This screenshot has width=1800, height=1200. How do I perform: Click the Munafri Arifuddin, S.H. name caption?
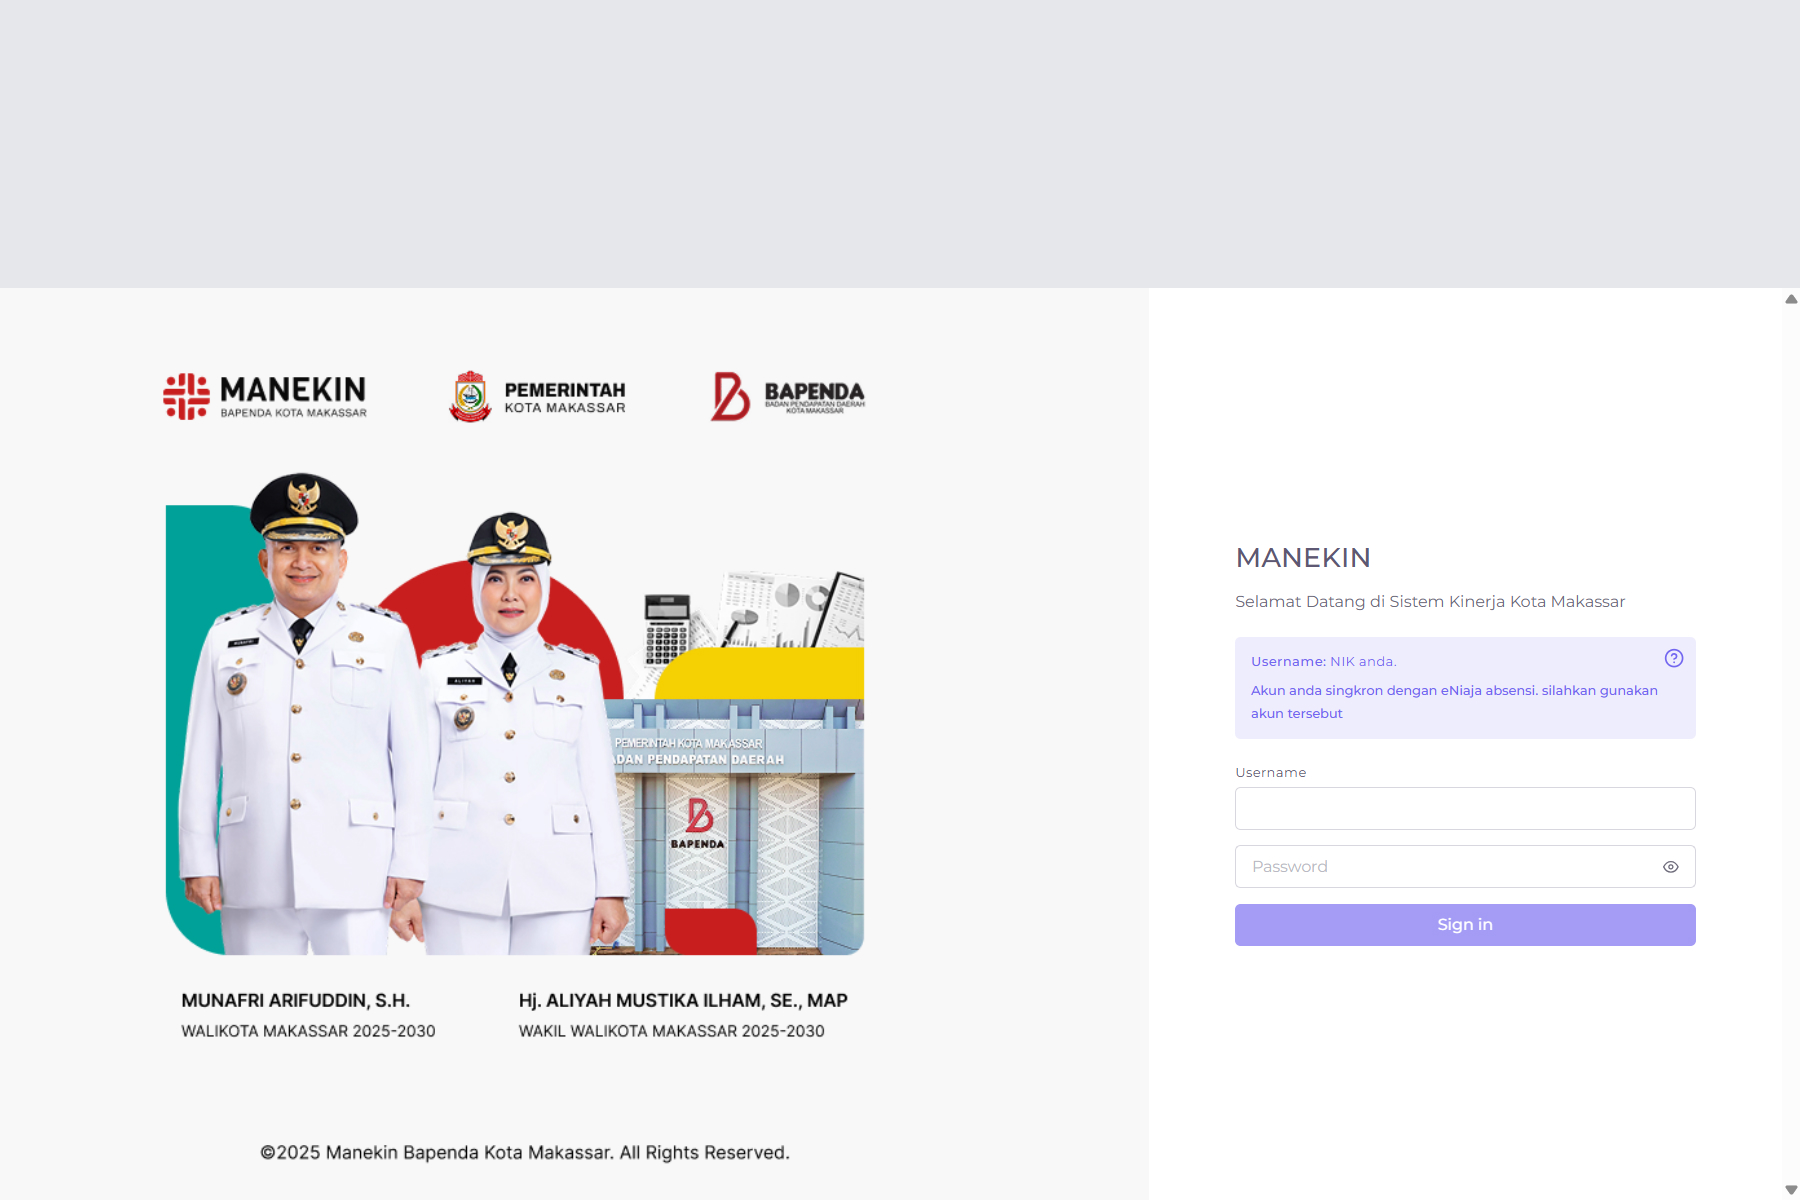pos(296,1000)
